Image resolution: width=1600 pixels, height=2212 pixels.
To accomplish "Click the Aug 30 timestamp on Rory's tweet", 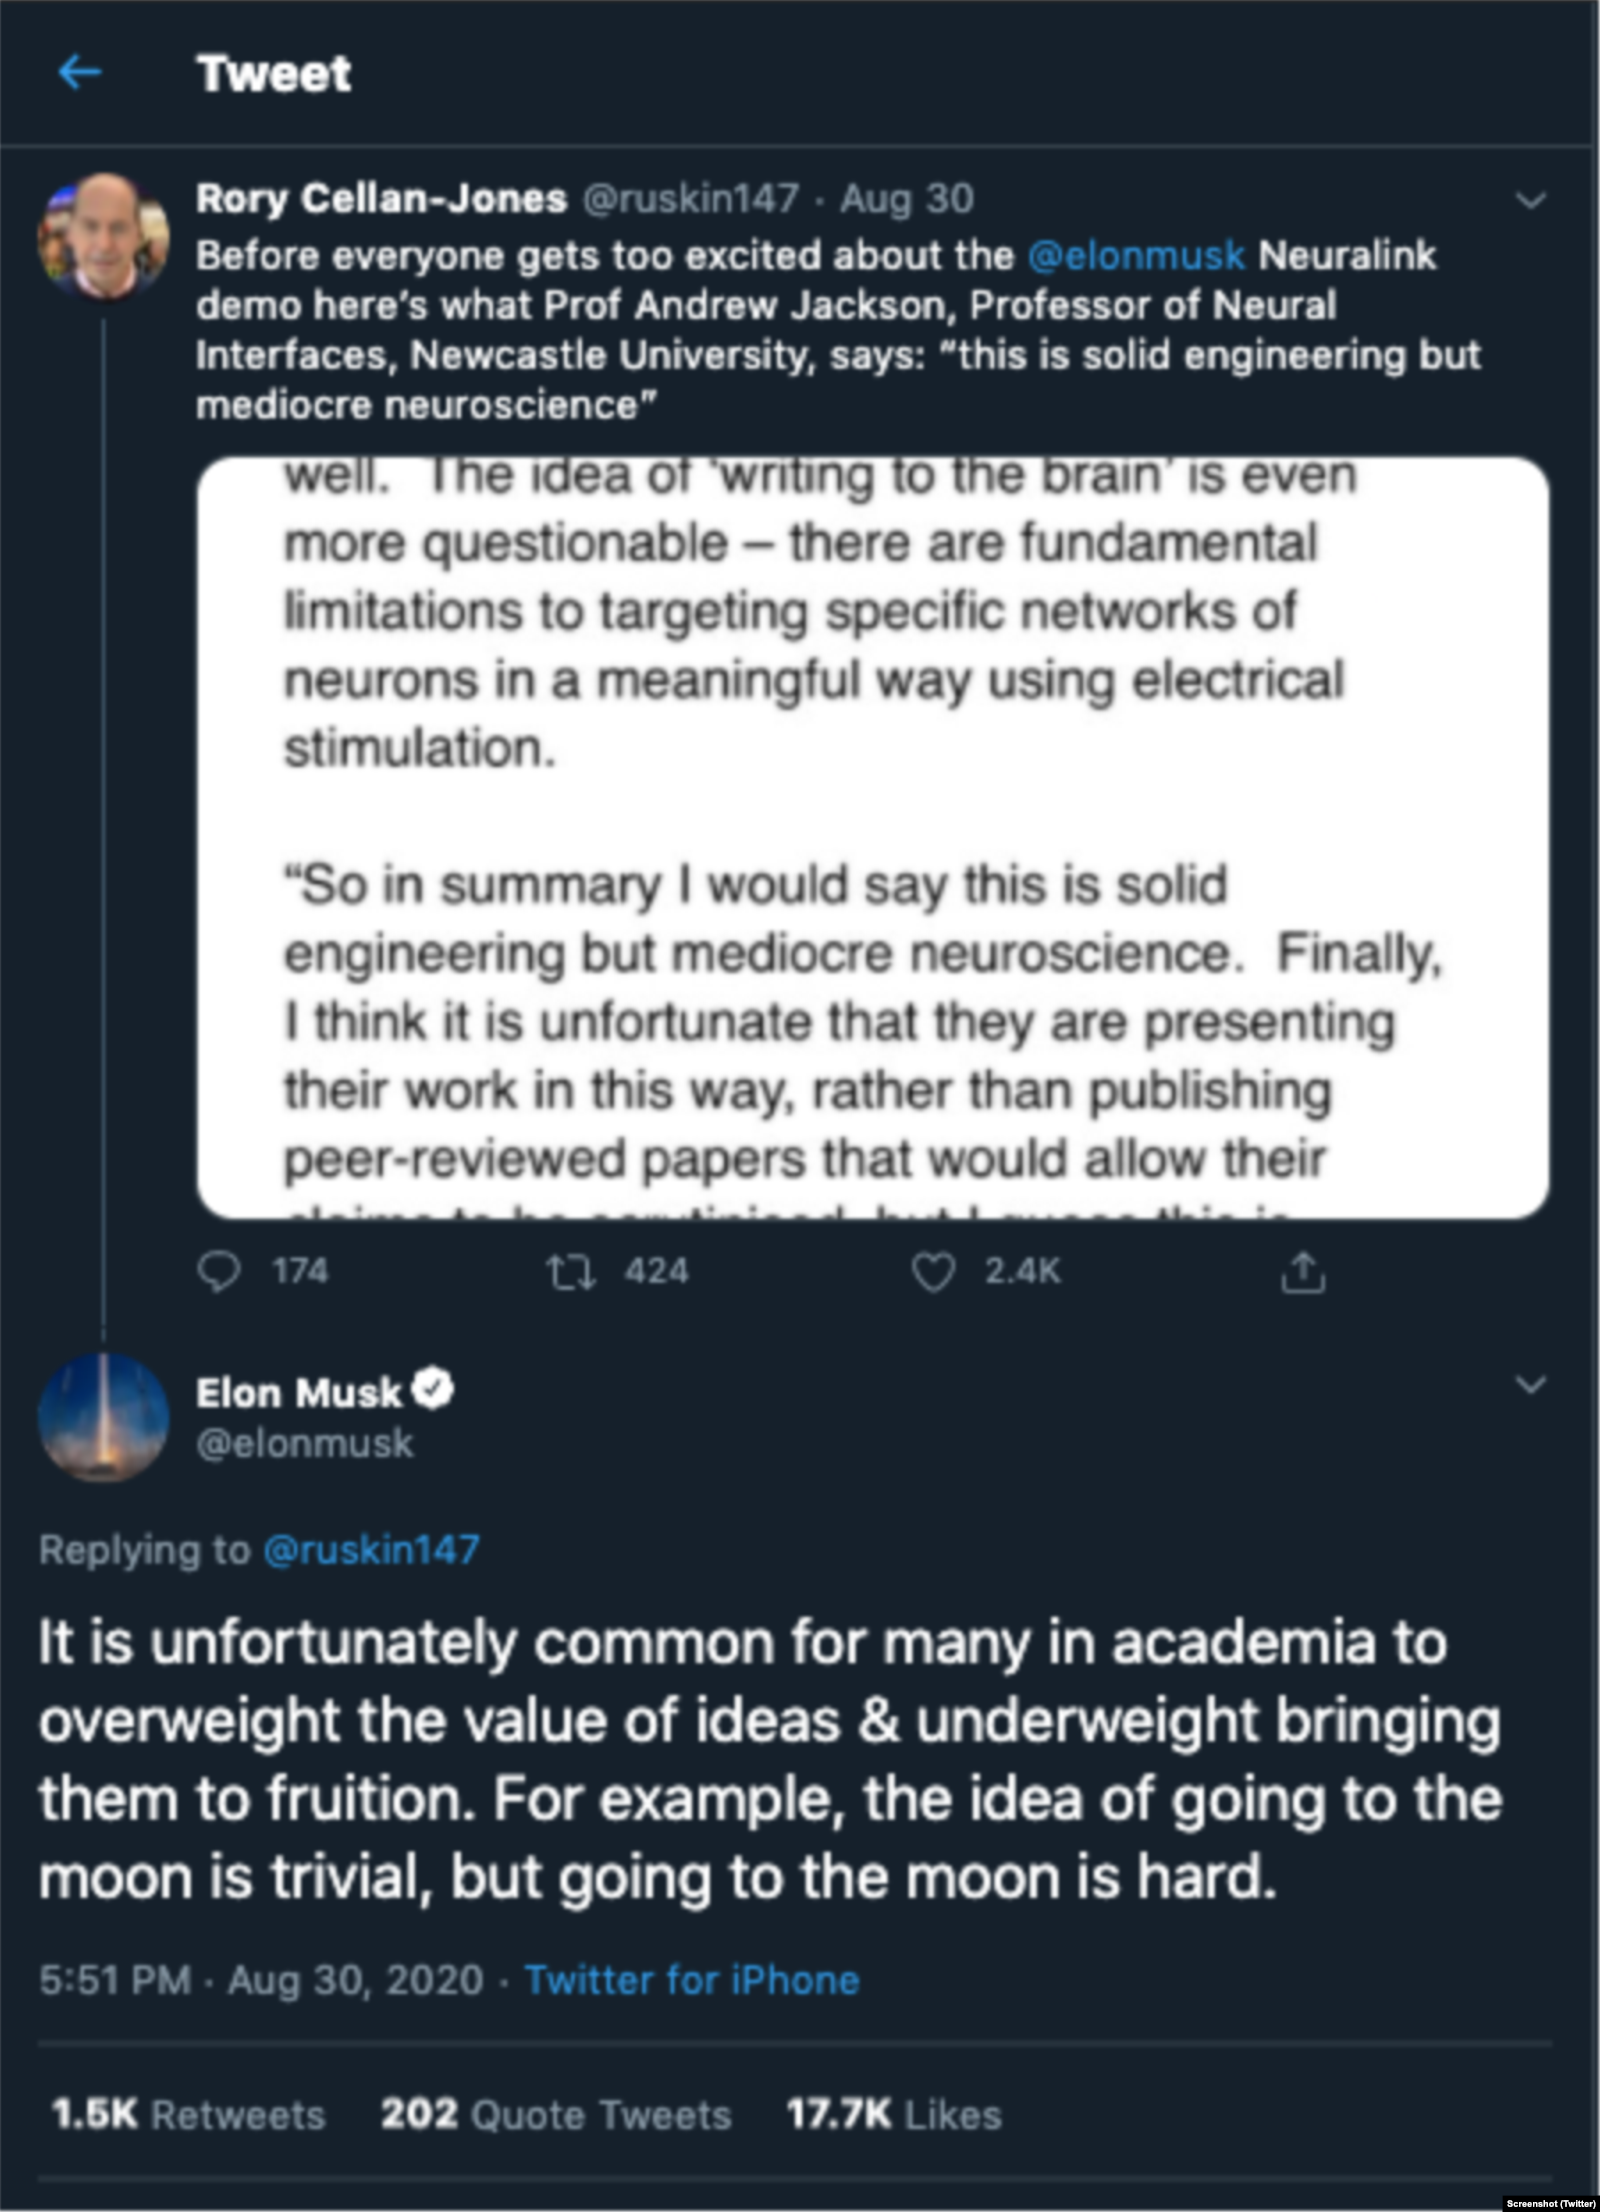I will (906, 199).
